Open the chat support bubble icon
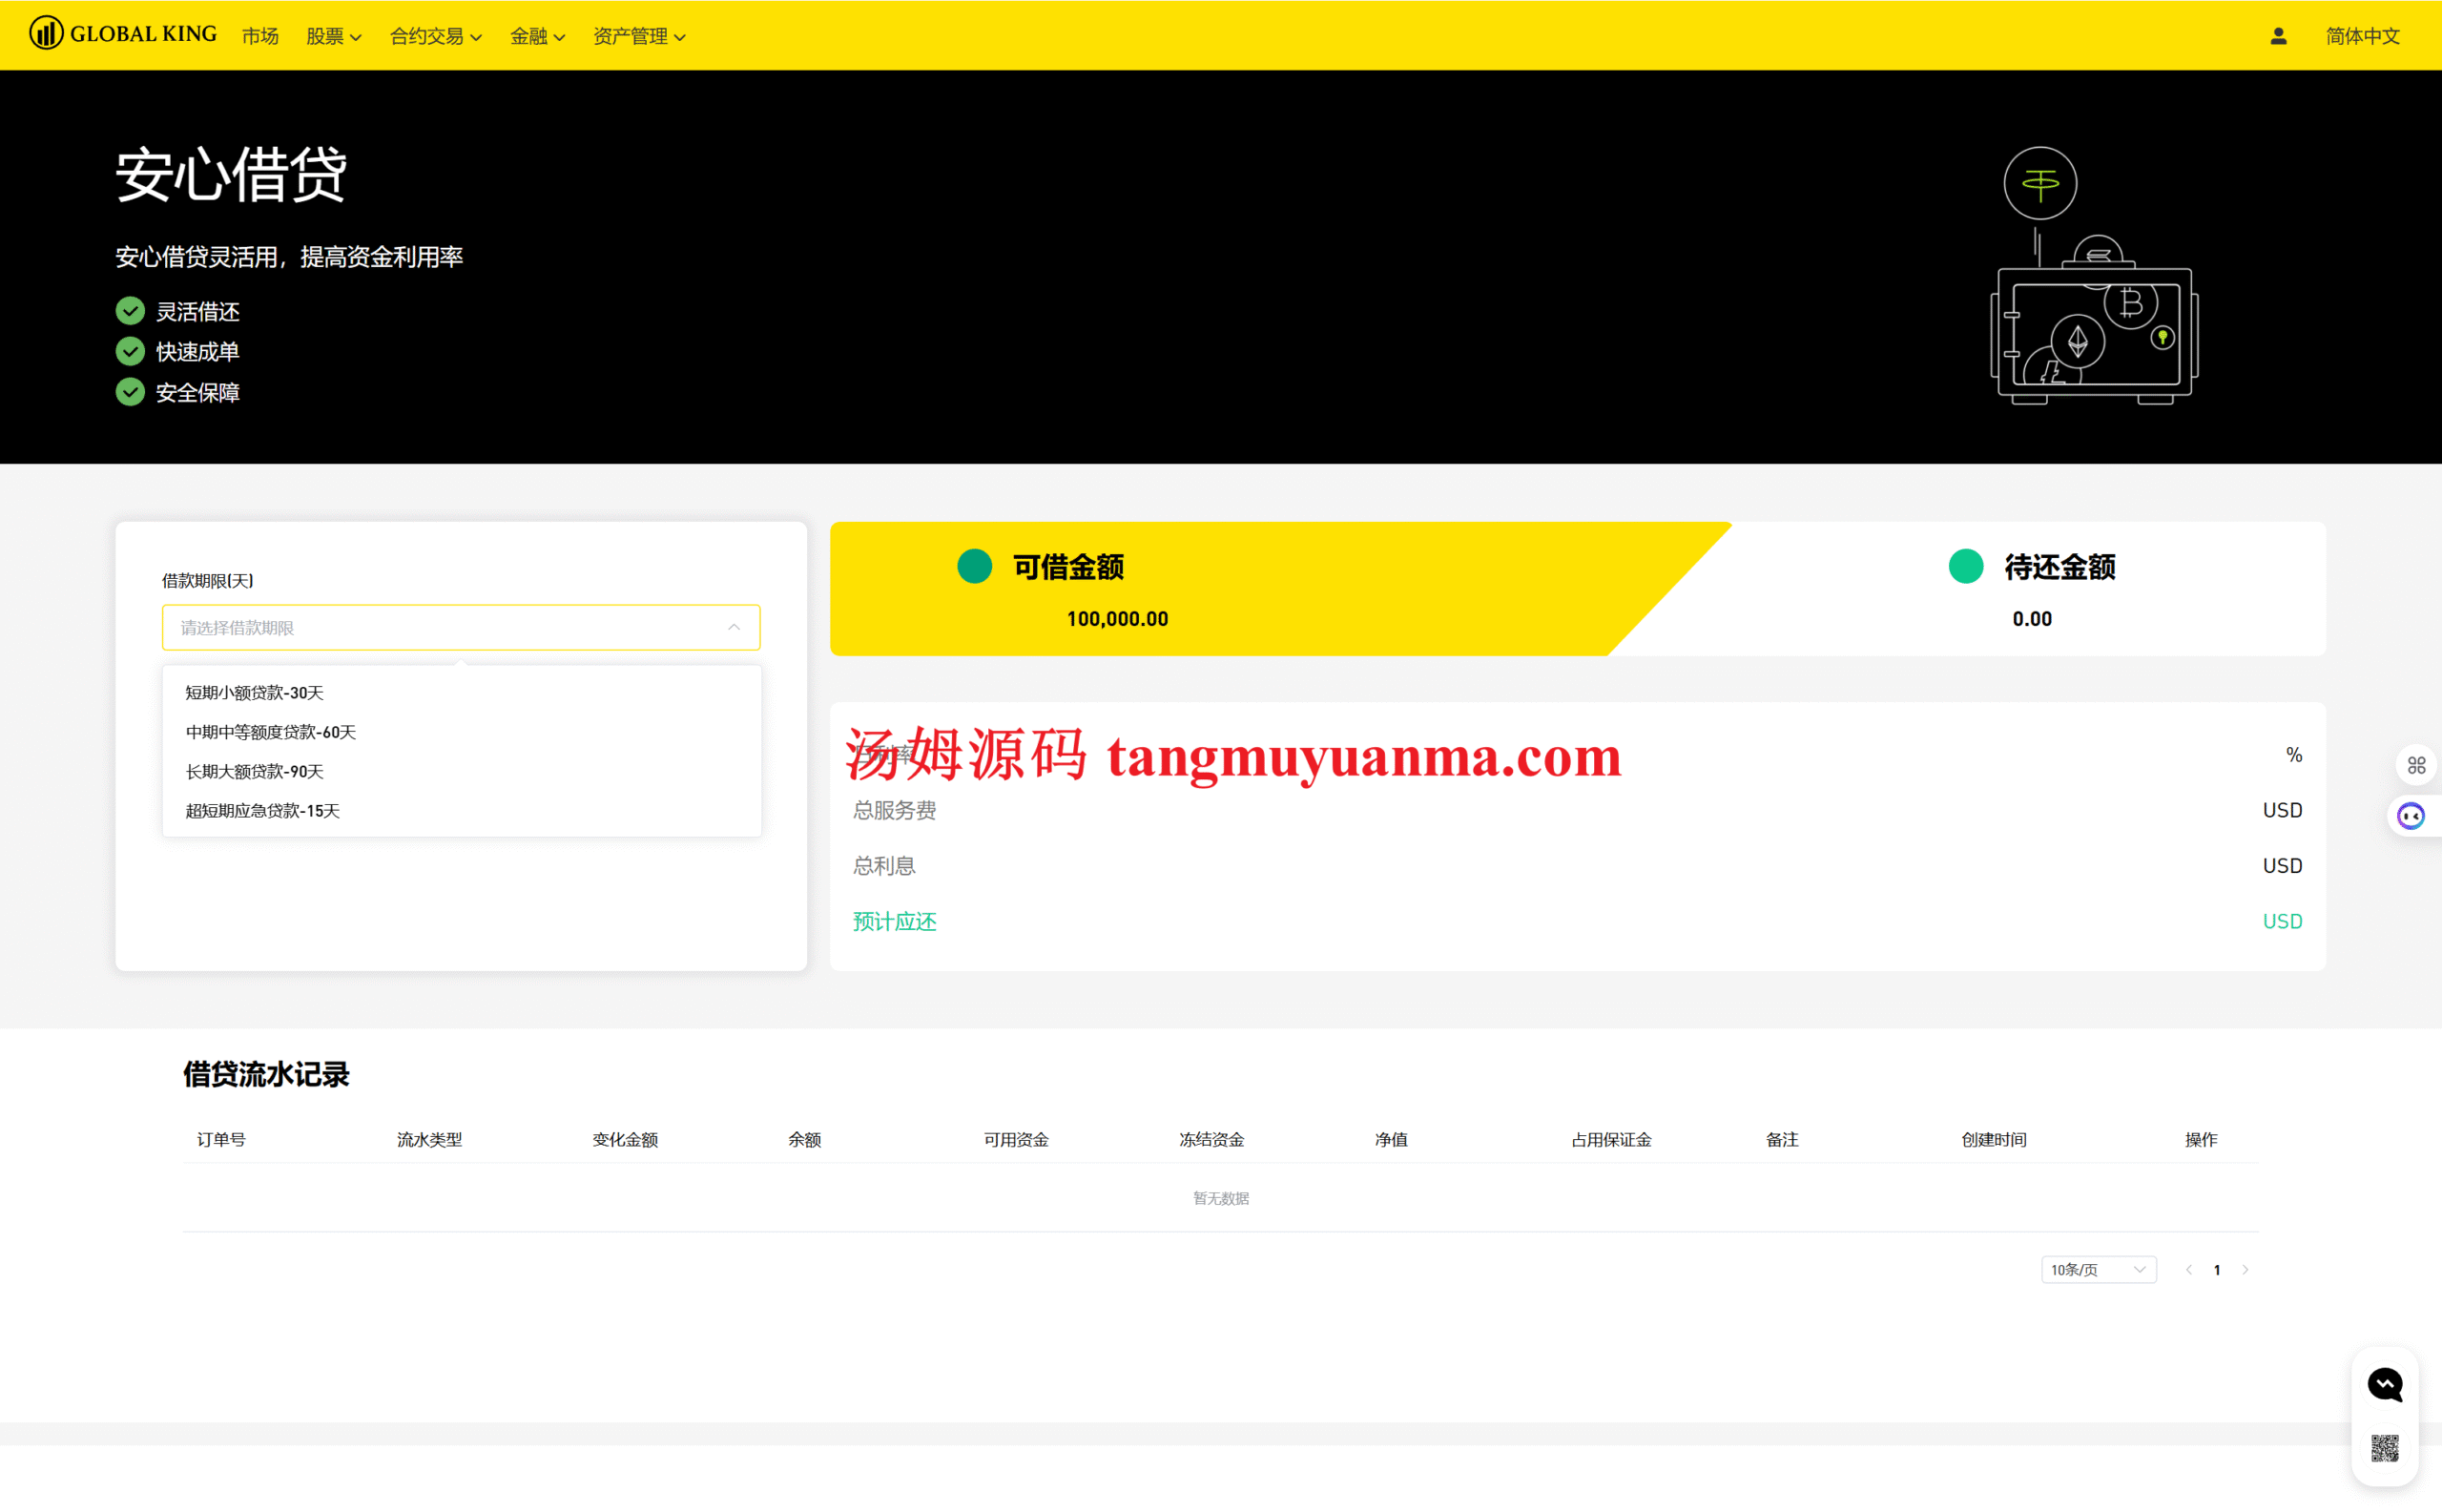Image resolution: width=2442 pixels, height=1512 pixels. (2385, 1385)
